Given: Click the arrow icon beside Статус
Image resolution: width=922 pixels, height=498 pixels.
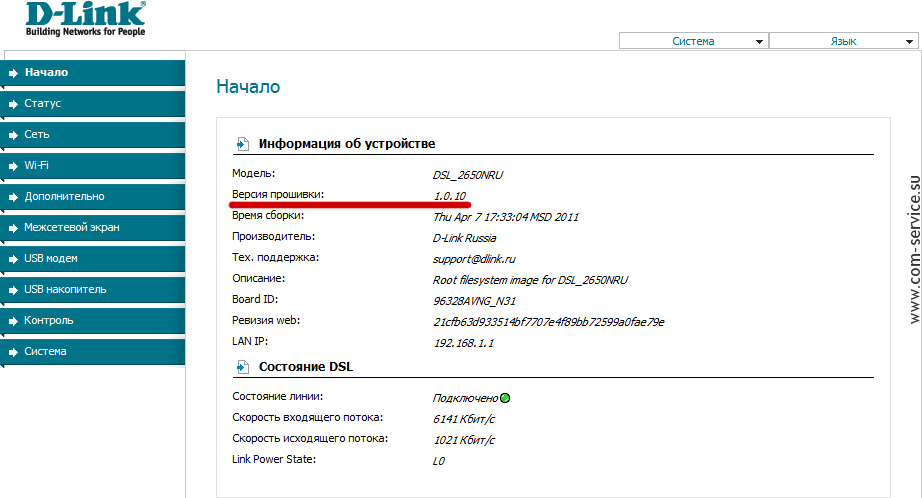Looking at the screenshot, I should point(13,104).
